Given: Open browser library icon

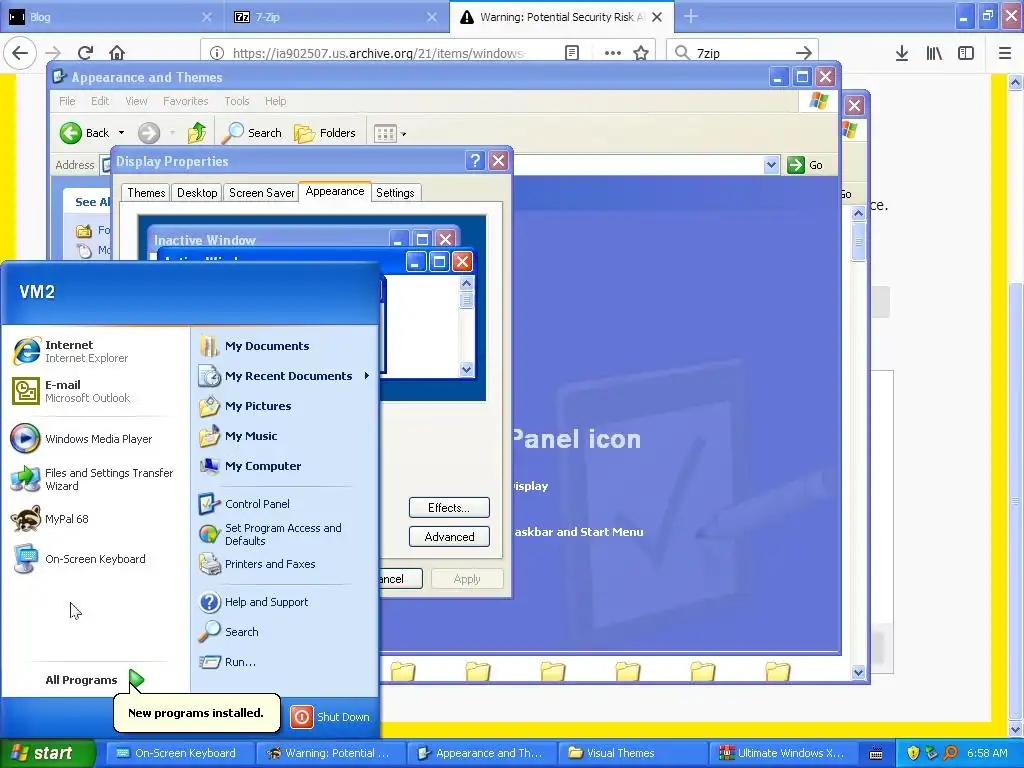Looking at the screenshot, I should [x=934, y=53].
